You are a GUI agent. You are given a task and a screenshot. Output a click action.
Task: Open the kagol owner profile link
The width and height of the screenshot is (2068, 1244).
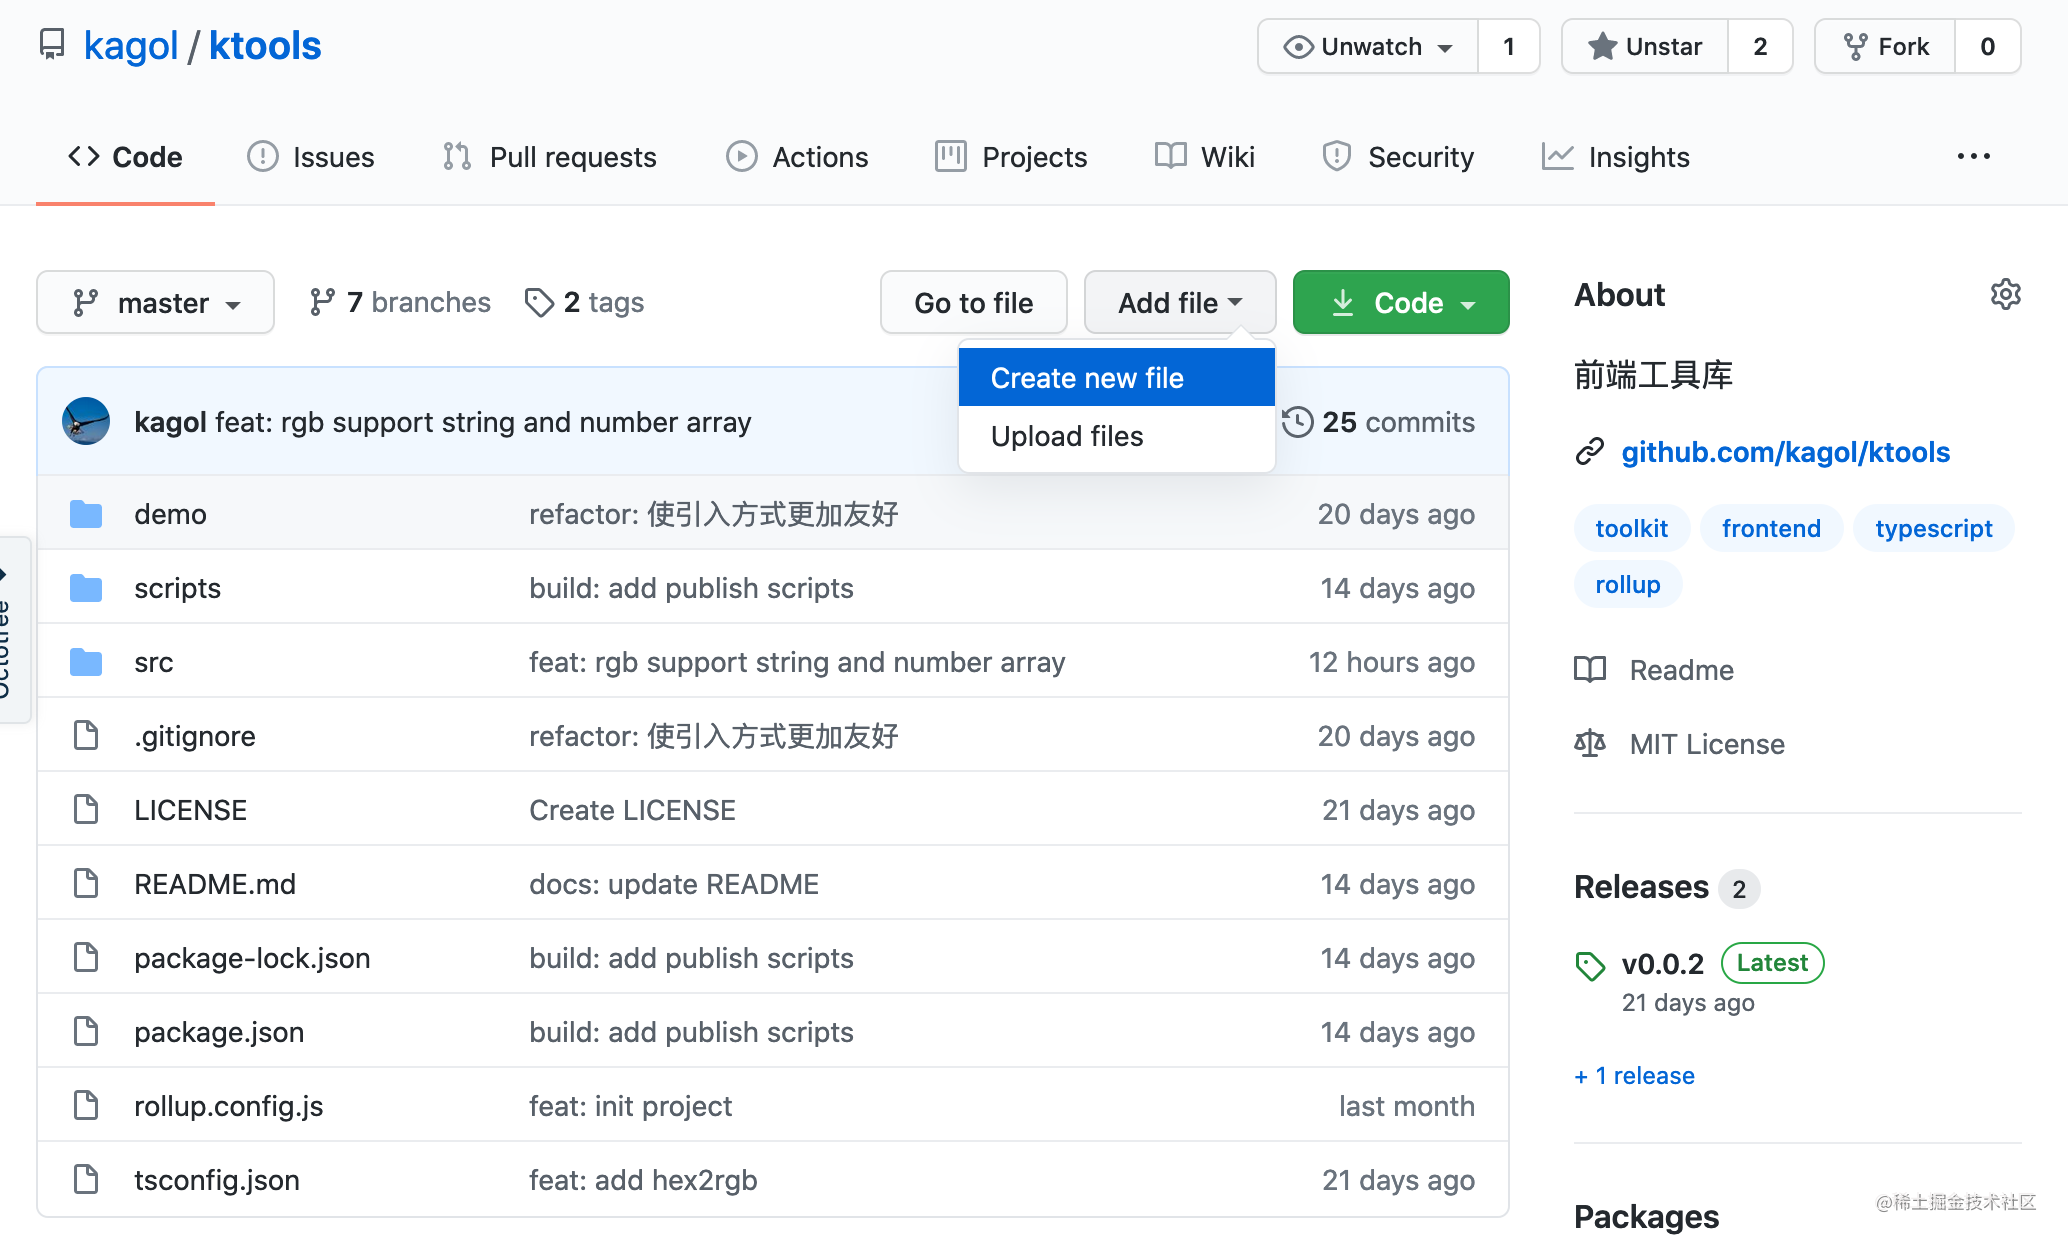pyautogui.click(x=131, y=46)
